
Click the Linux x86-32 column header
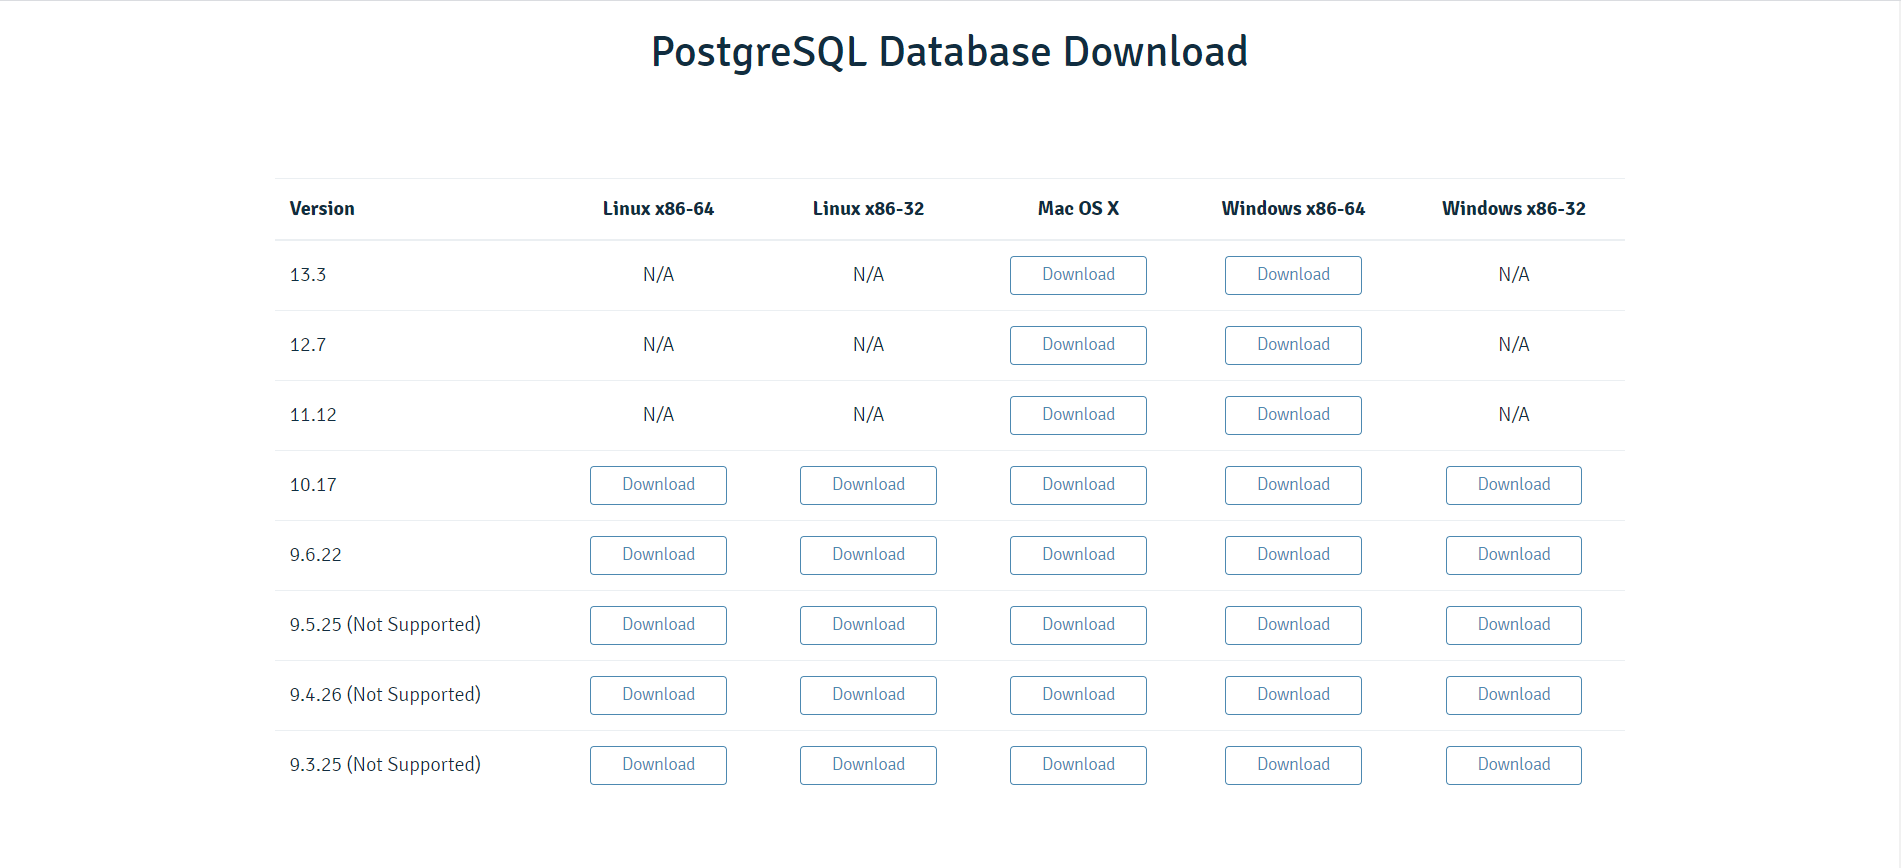(868, 209)
